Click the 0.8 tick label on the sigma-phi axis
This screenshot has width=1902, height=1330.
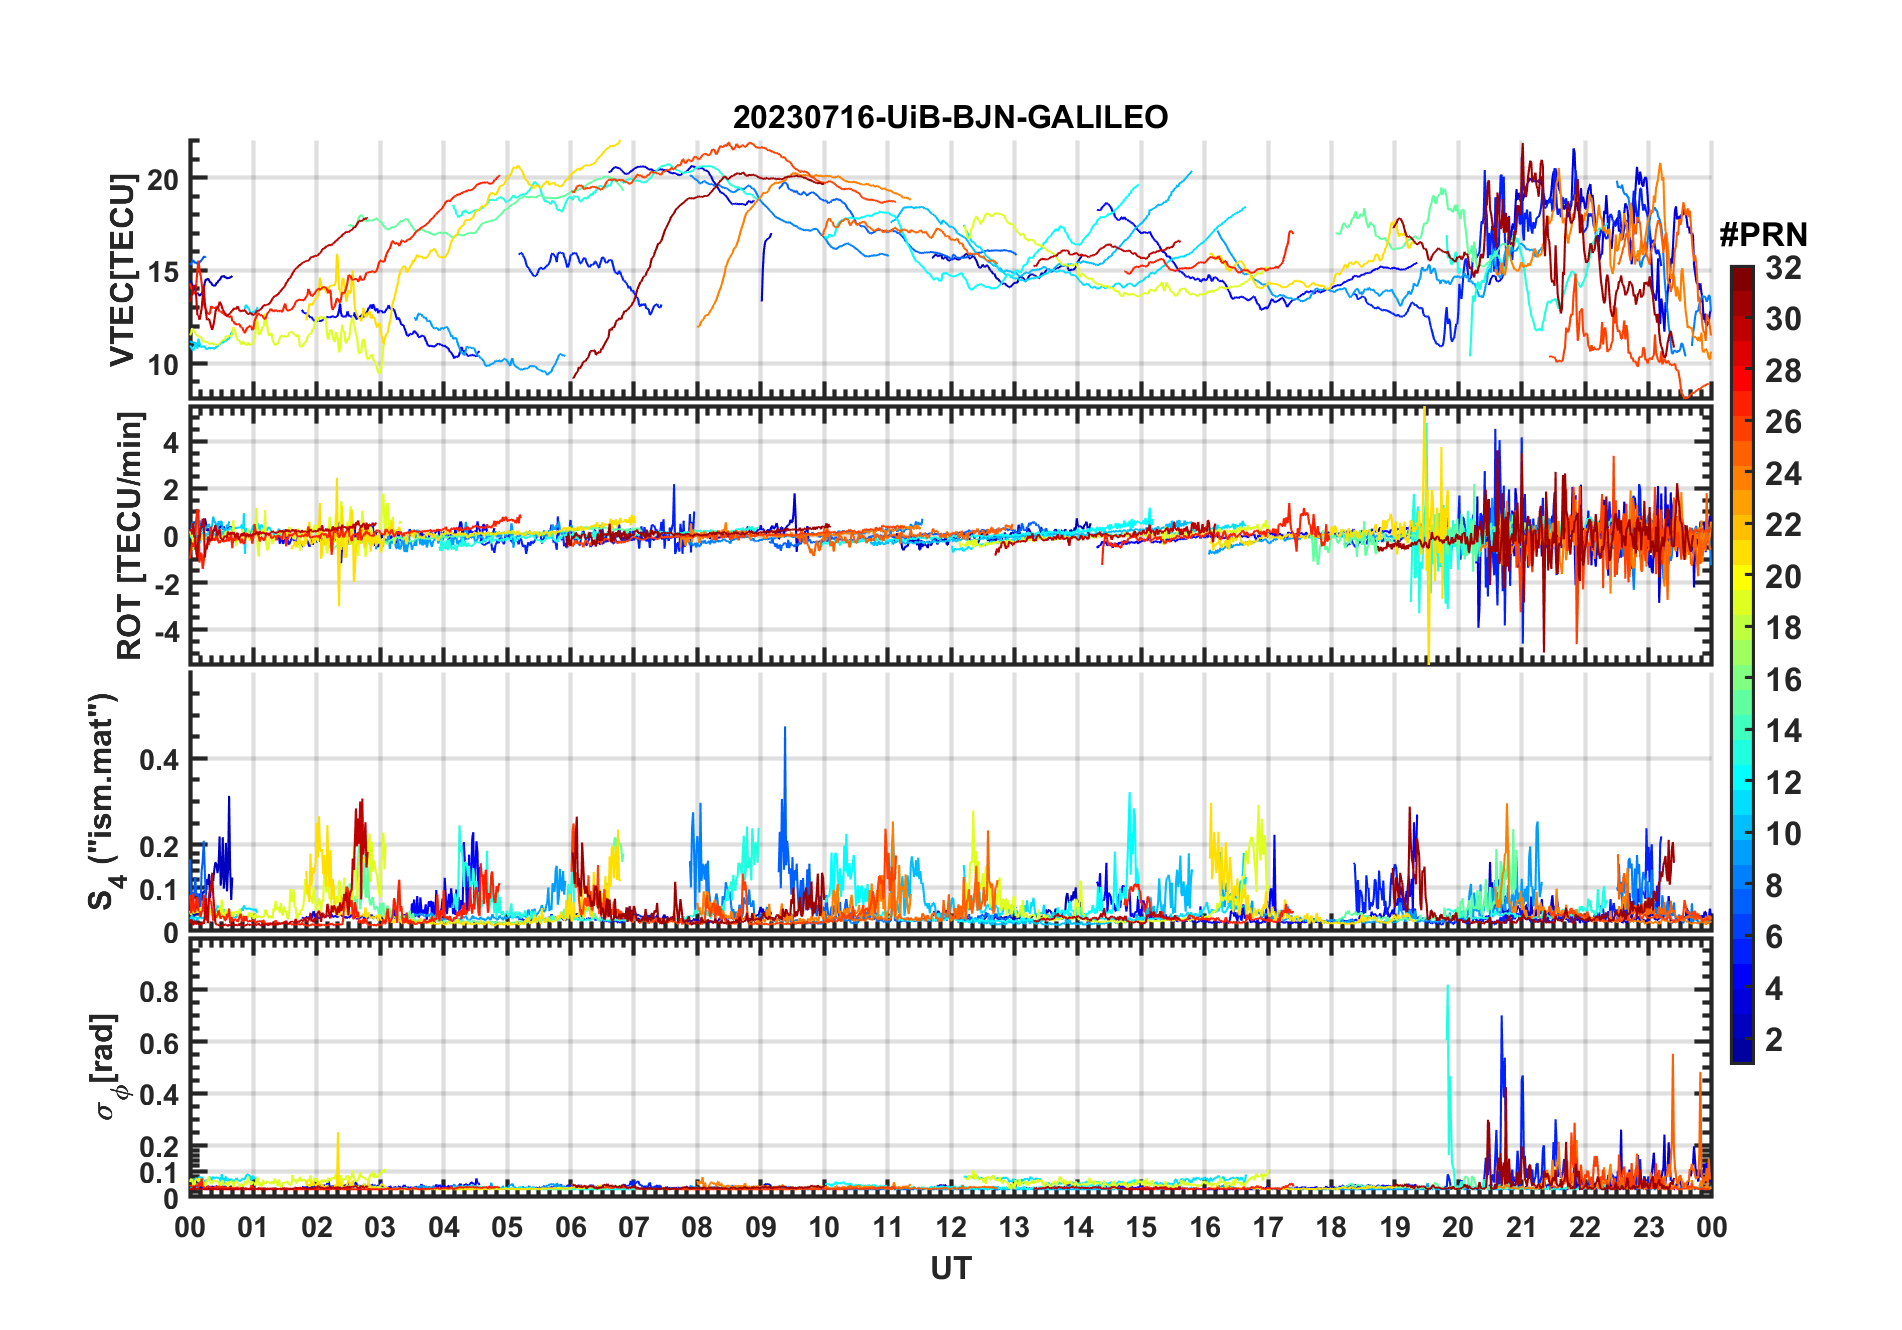point(158,991)
